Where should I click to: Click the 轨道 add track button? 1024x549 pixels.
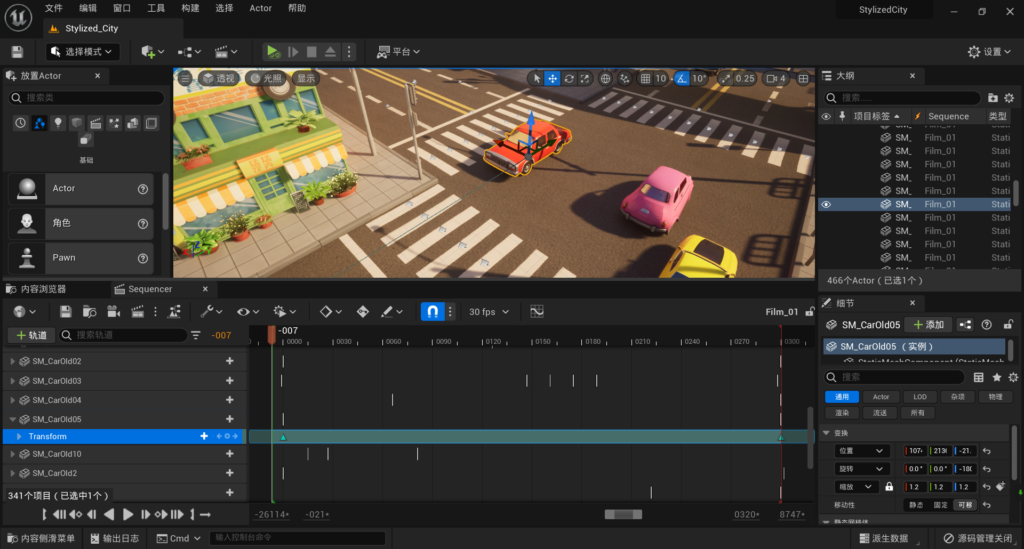point(31,335)
